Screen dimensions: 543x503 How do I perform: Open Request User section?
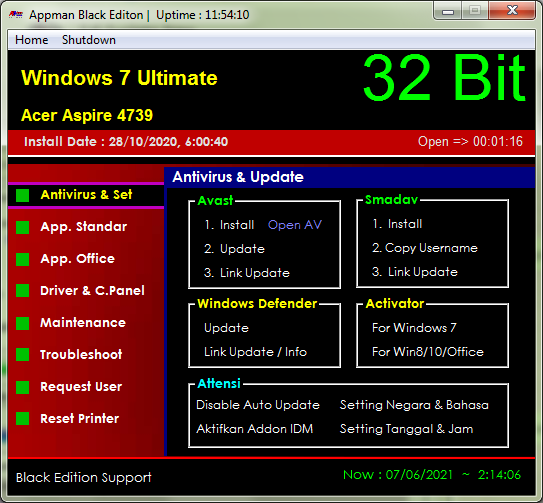81,386
